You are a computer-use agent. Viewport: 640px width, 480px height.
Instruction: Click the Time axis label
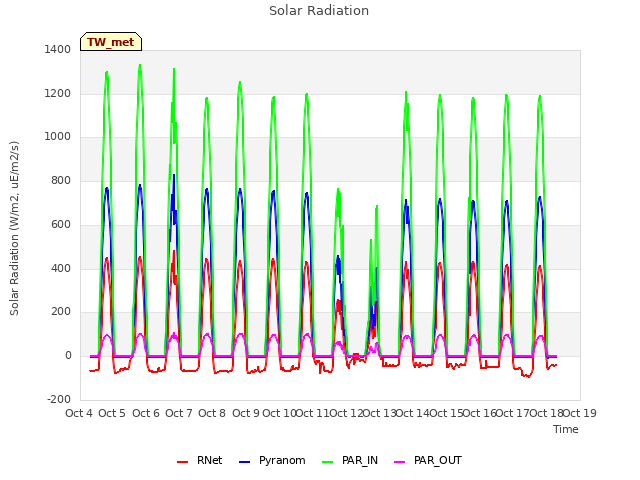[x=565, y=429]
